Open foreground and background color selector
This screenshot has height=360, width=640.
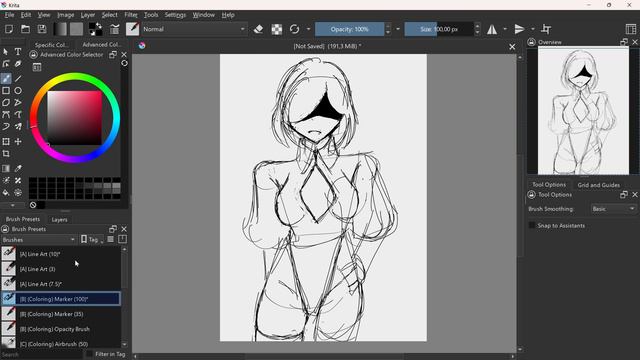pos(96,29)
